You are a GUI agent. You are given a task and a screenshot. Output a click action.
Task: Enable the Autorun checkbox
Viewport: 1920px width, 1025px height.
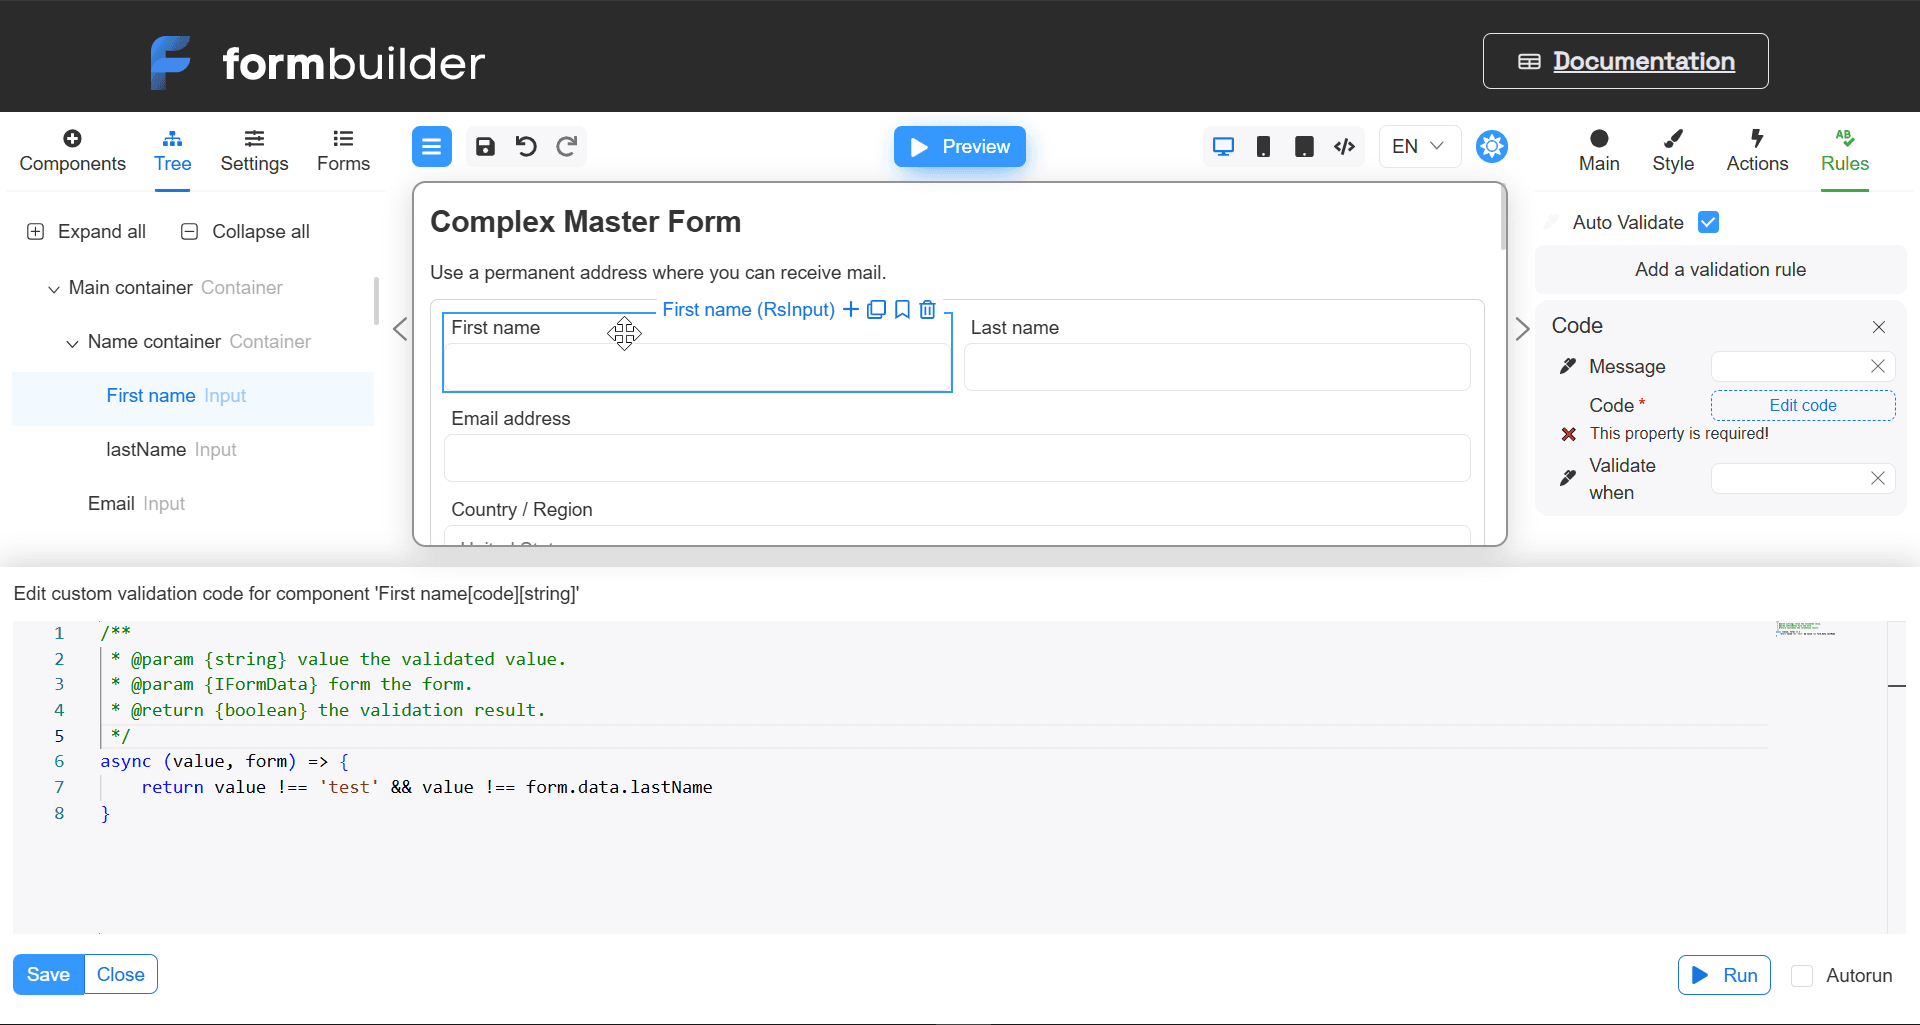[x=1802, y=976]
